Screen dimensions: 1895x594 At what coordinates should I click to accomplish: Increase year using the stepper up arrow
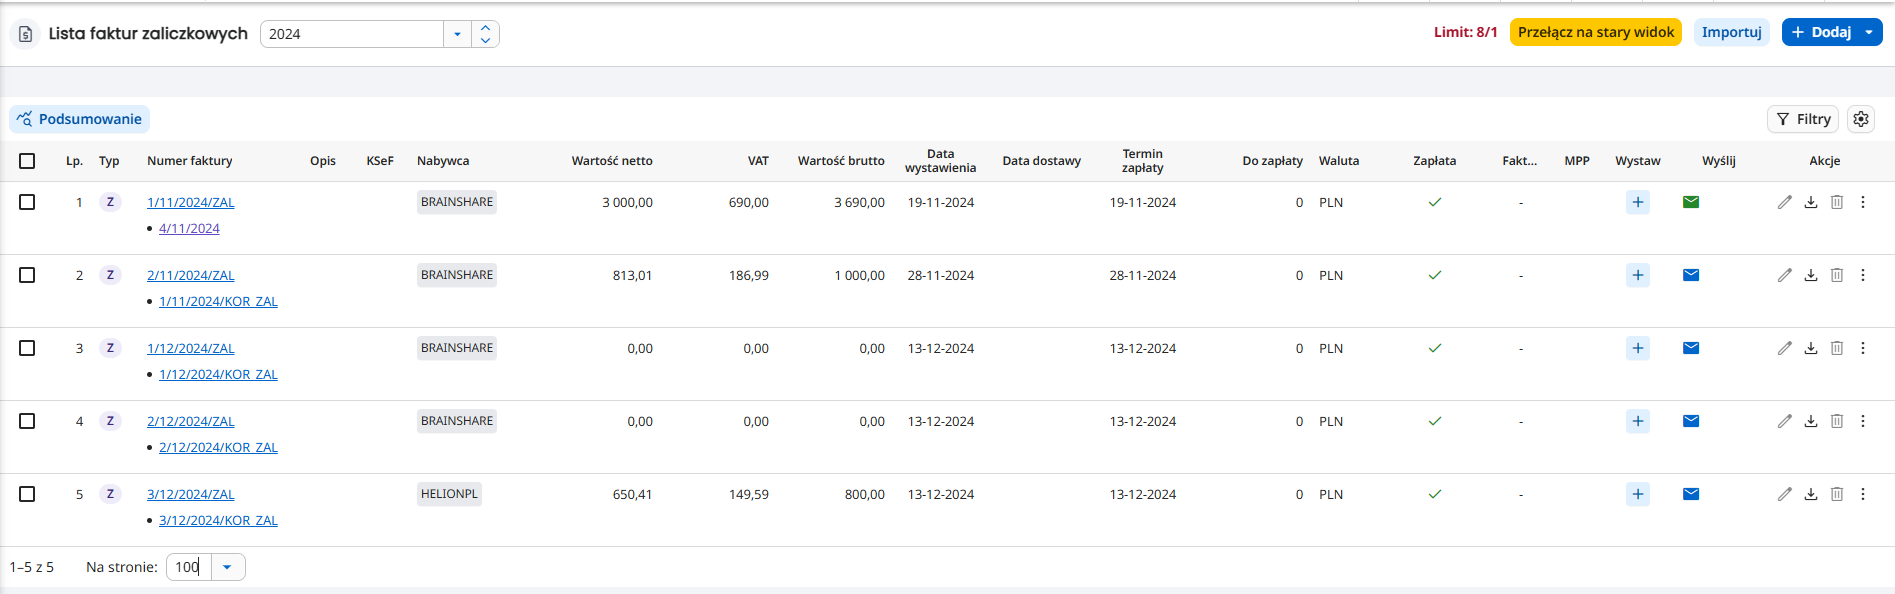[485, 28]
